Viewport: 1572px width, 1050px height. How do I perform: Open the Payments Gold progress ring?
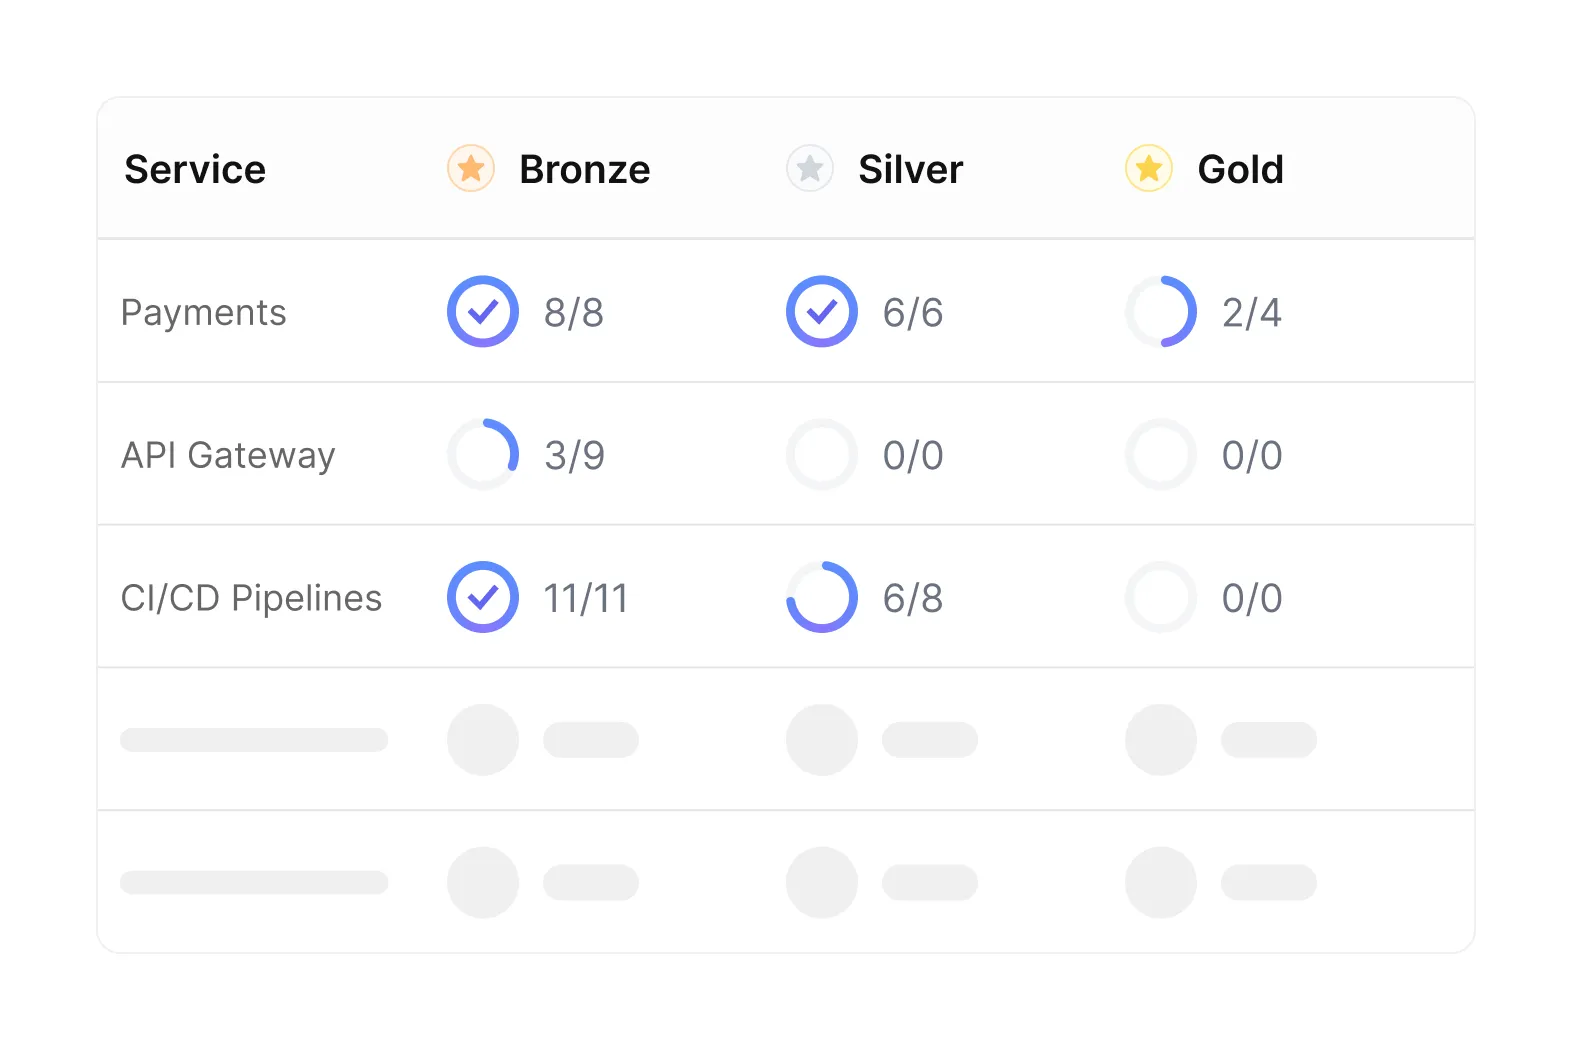pyautogui.click(x=1161, y=311)
